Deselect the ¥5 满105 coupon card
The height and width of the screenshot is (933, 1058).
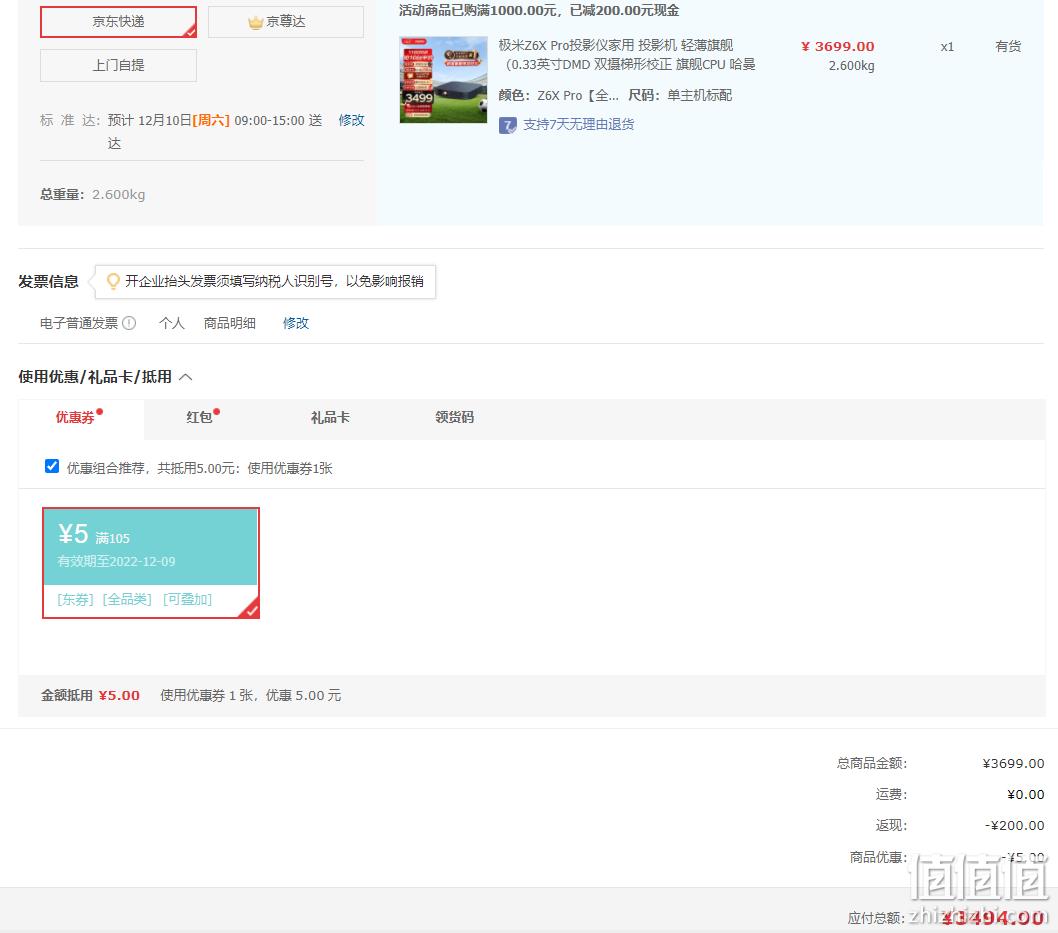pyautogui.click(x=150, y=563)
